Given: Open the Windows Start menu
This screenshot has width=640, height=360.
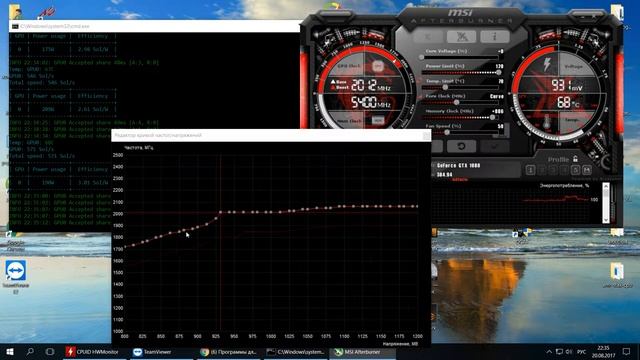Looking at the screenshot, I should pyautogui.click(x=10, y=352).
